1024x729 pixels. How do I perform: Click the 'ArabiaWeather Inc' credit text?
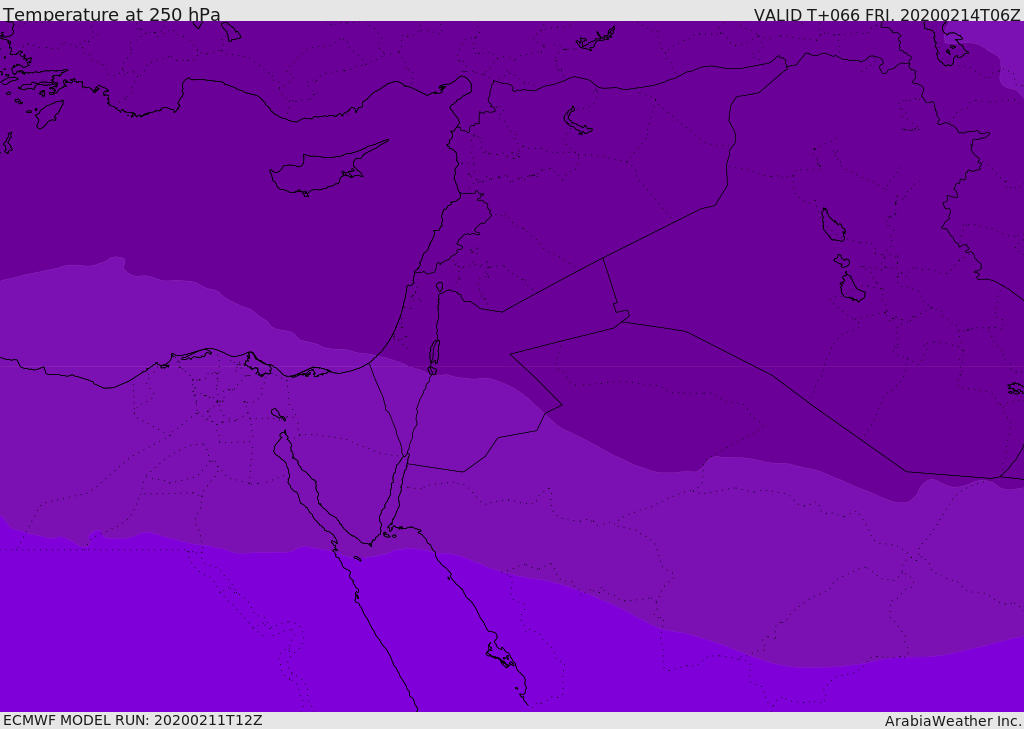(953, 721)
